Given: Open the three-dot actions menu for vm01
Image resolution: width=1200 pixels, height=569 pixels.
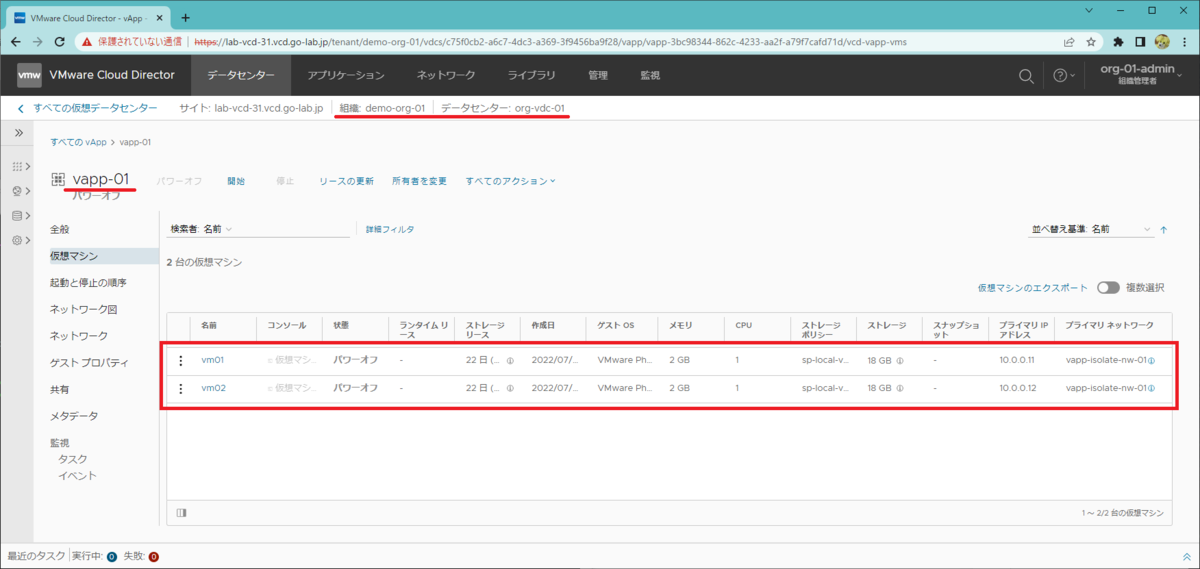Looking at the screenshot, I should 181,361.
